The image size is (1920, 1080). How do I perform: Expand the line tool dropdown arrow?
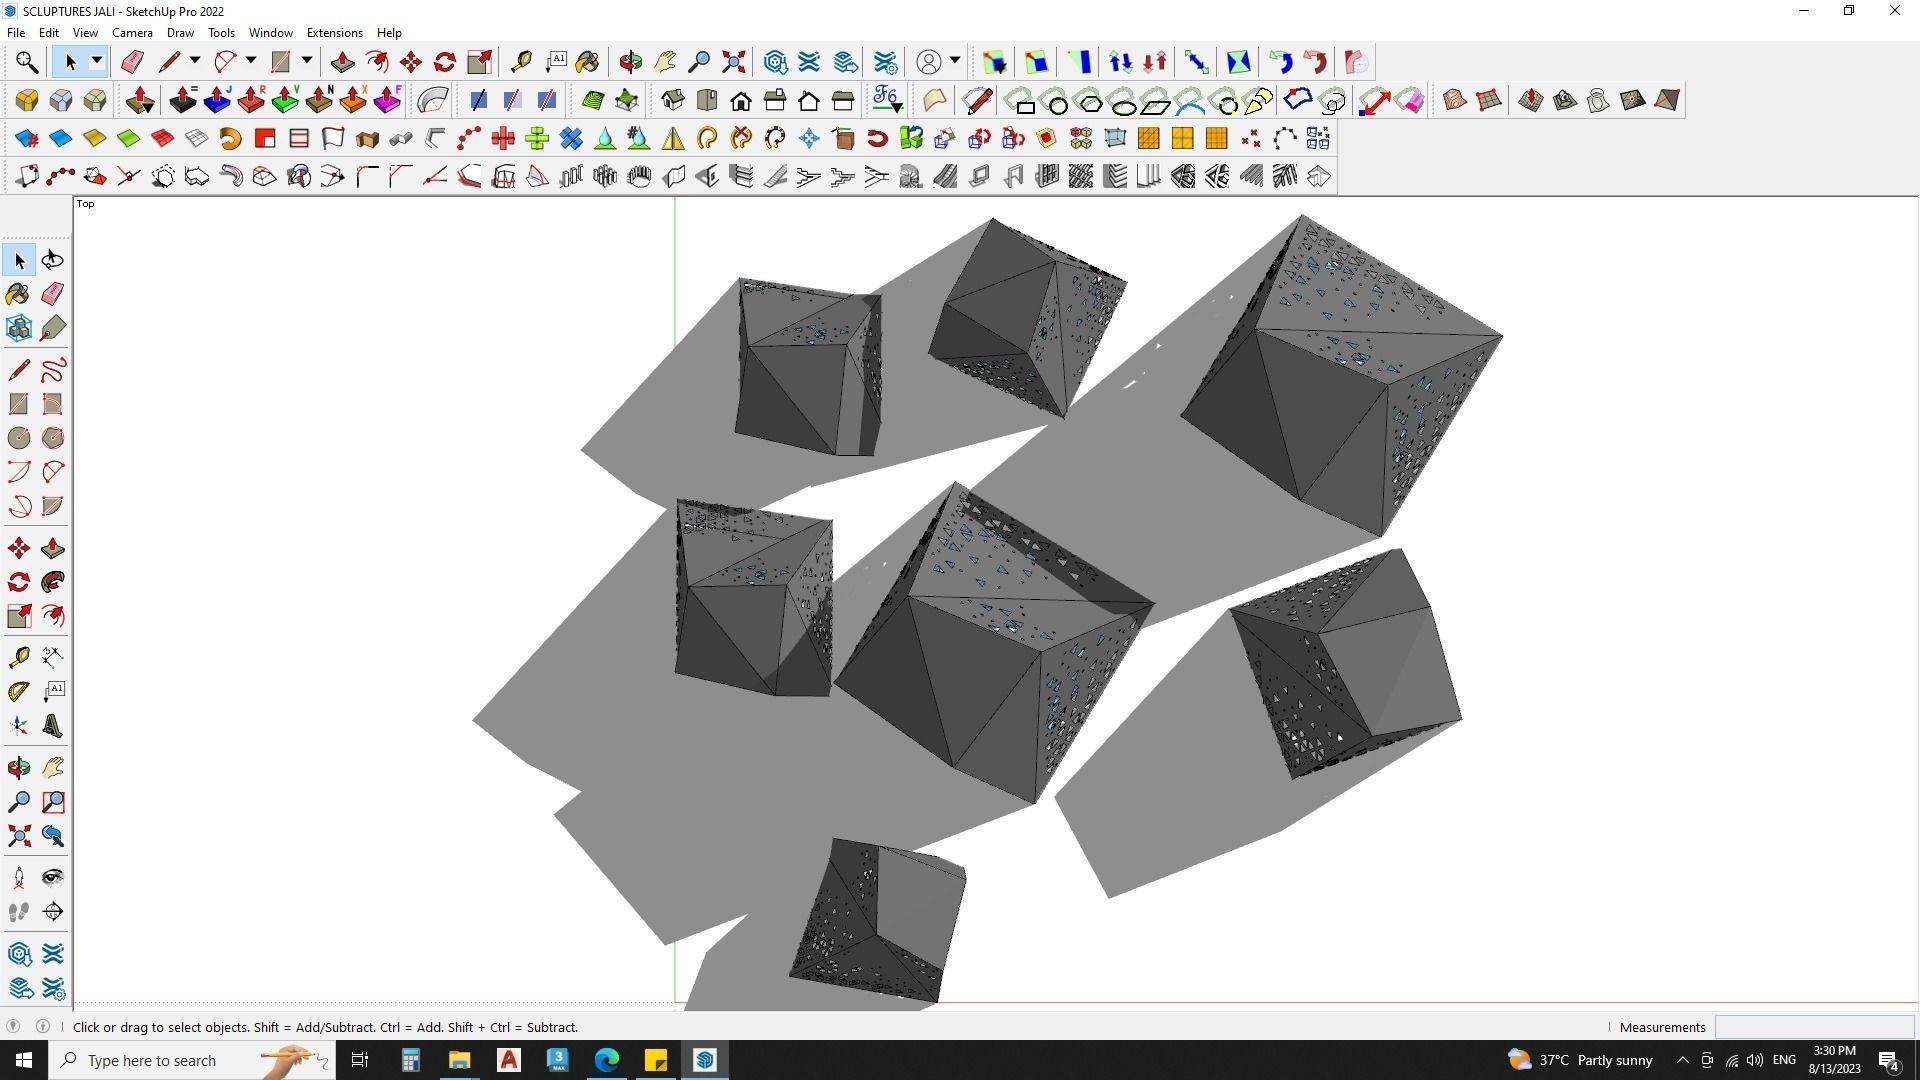(195, 62)
